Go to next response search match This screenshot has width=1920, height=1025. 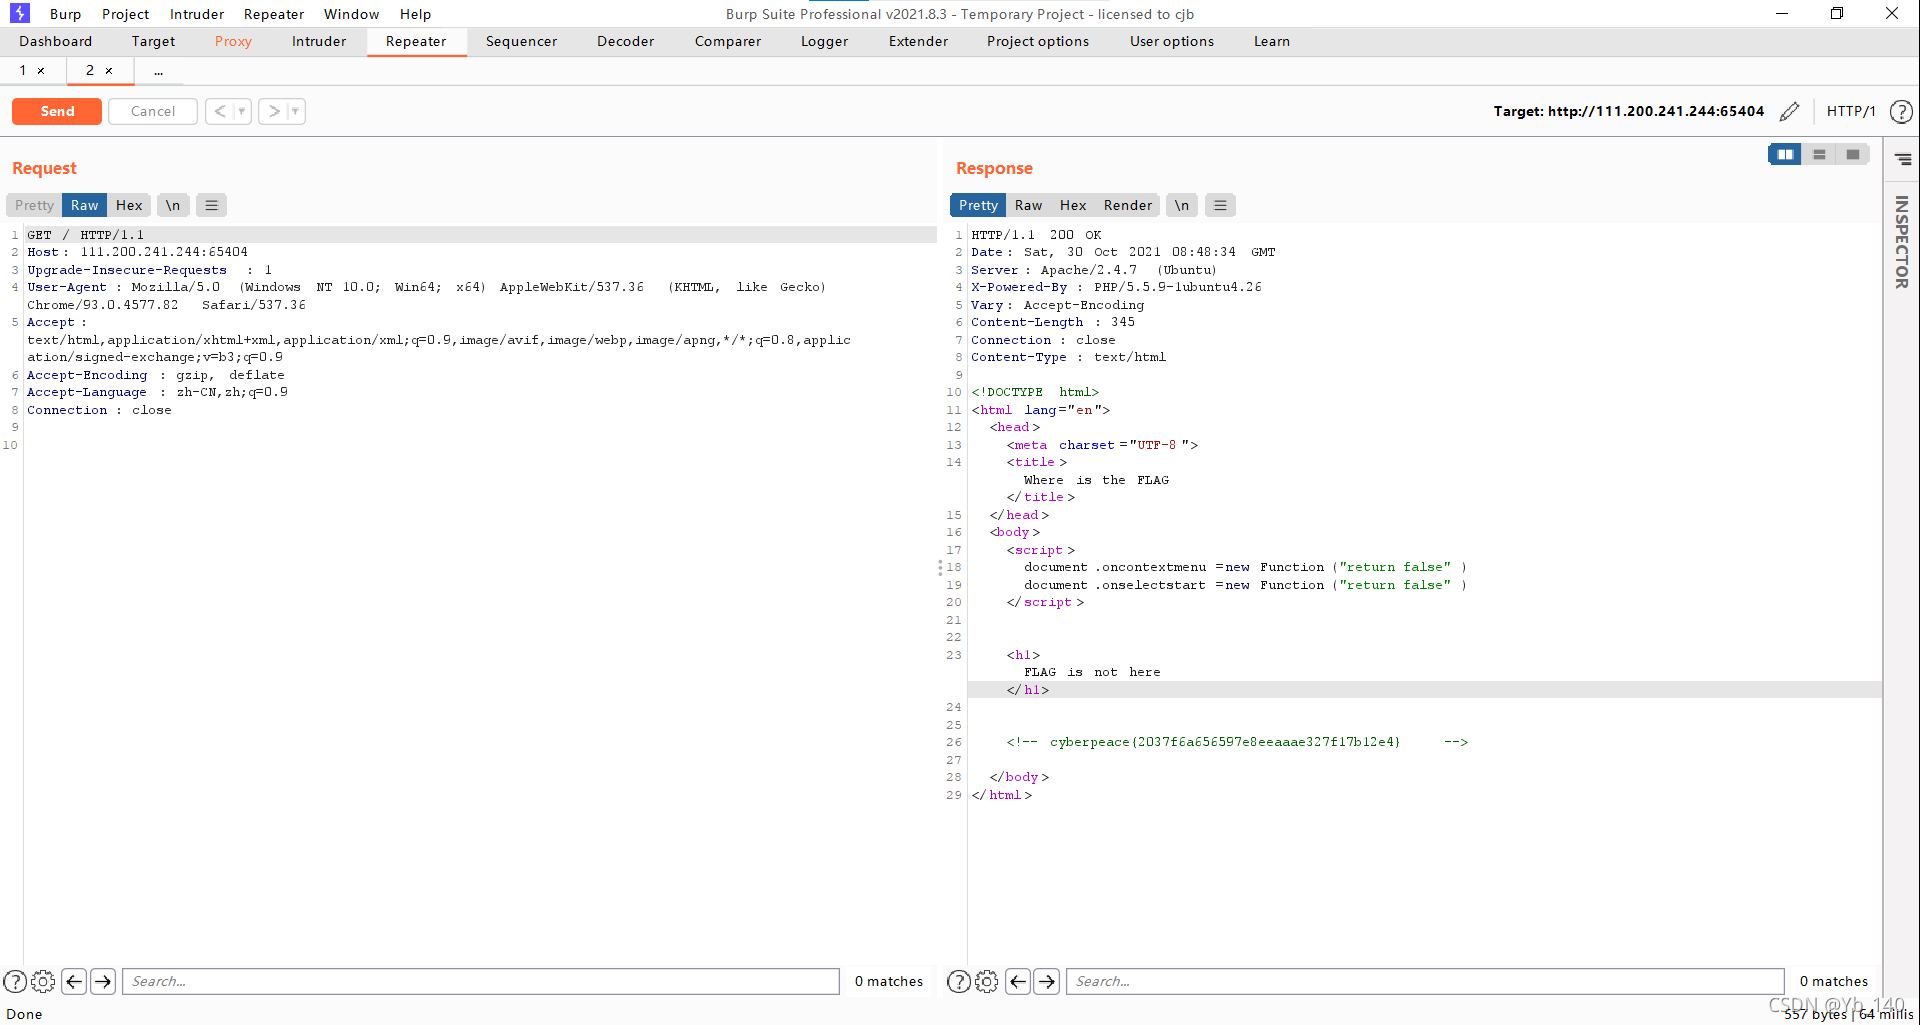pyautogui.click(x=1047, y=981)
